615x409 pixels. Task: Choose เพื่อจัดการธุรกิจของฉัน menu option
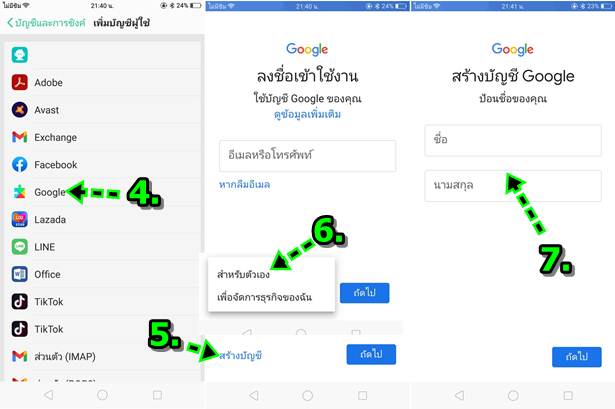click(264, 297)
